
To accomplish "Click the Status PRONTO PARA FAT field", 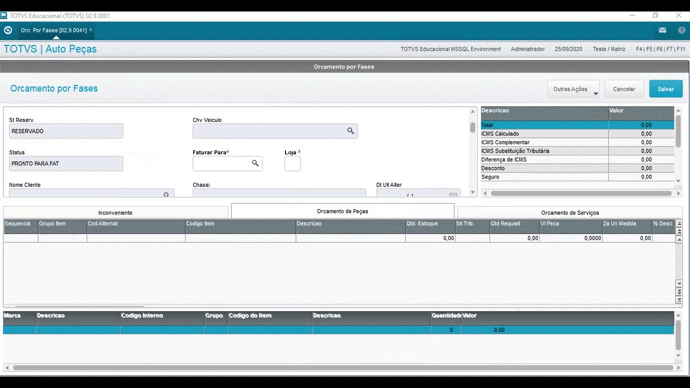I will coord(66,164).
